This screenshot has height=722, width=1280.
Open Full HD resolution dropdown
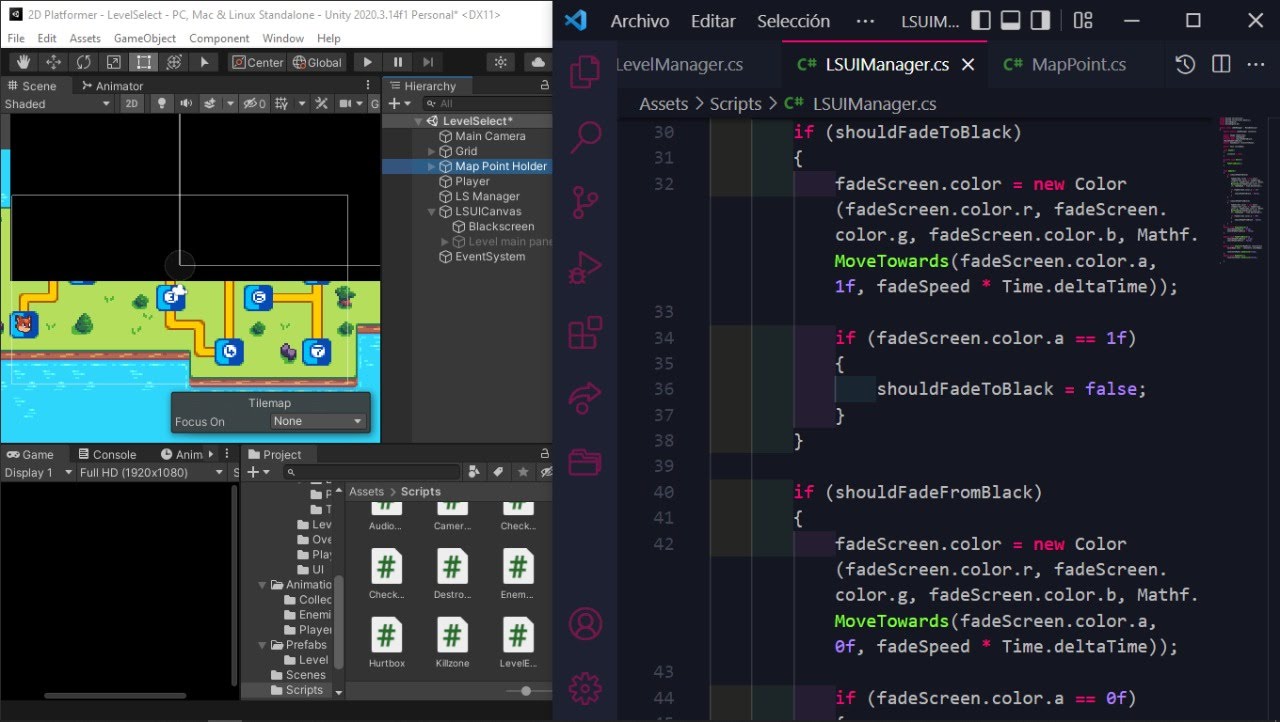[x=152, y=472]
